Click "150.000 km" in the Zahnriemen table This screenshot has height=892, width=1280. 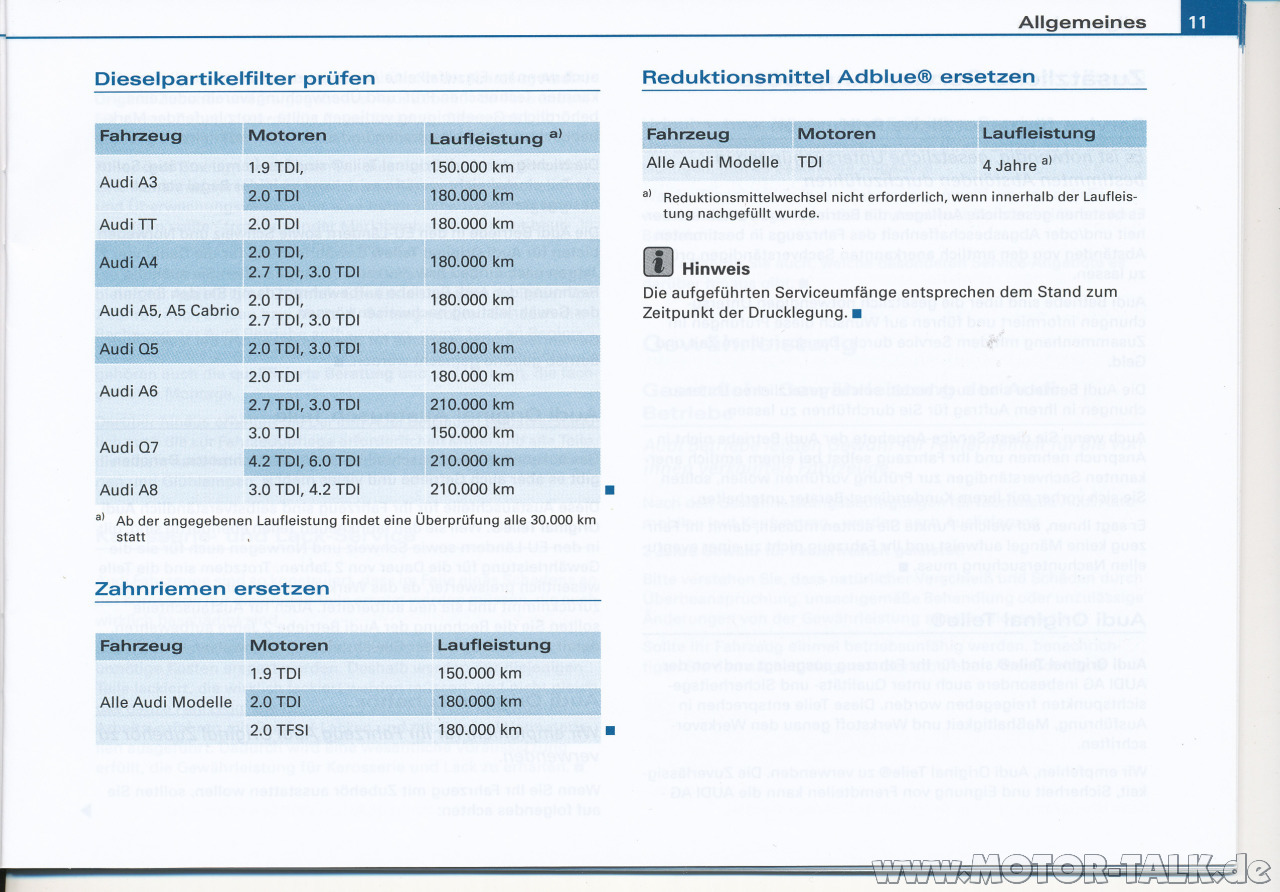[x=480, y=674]
